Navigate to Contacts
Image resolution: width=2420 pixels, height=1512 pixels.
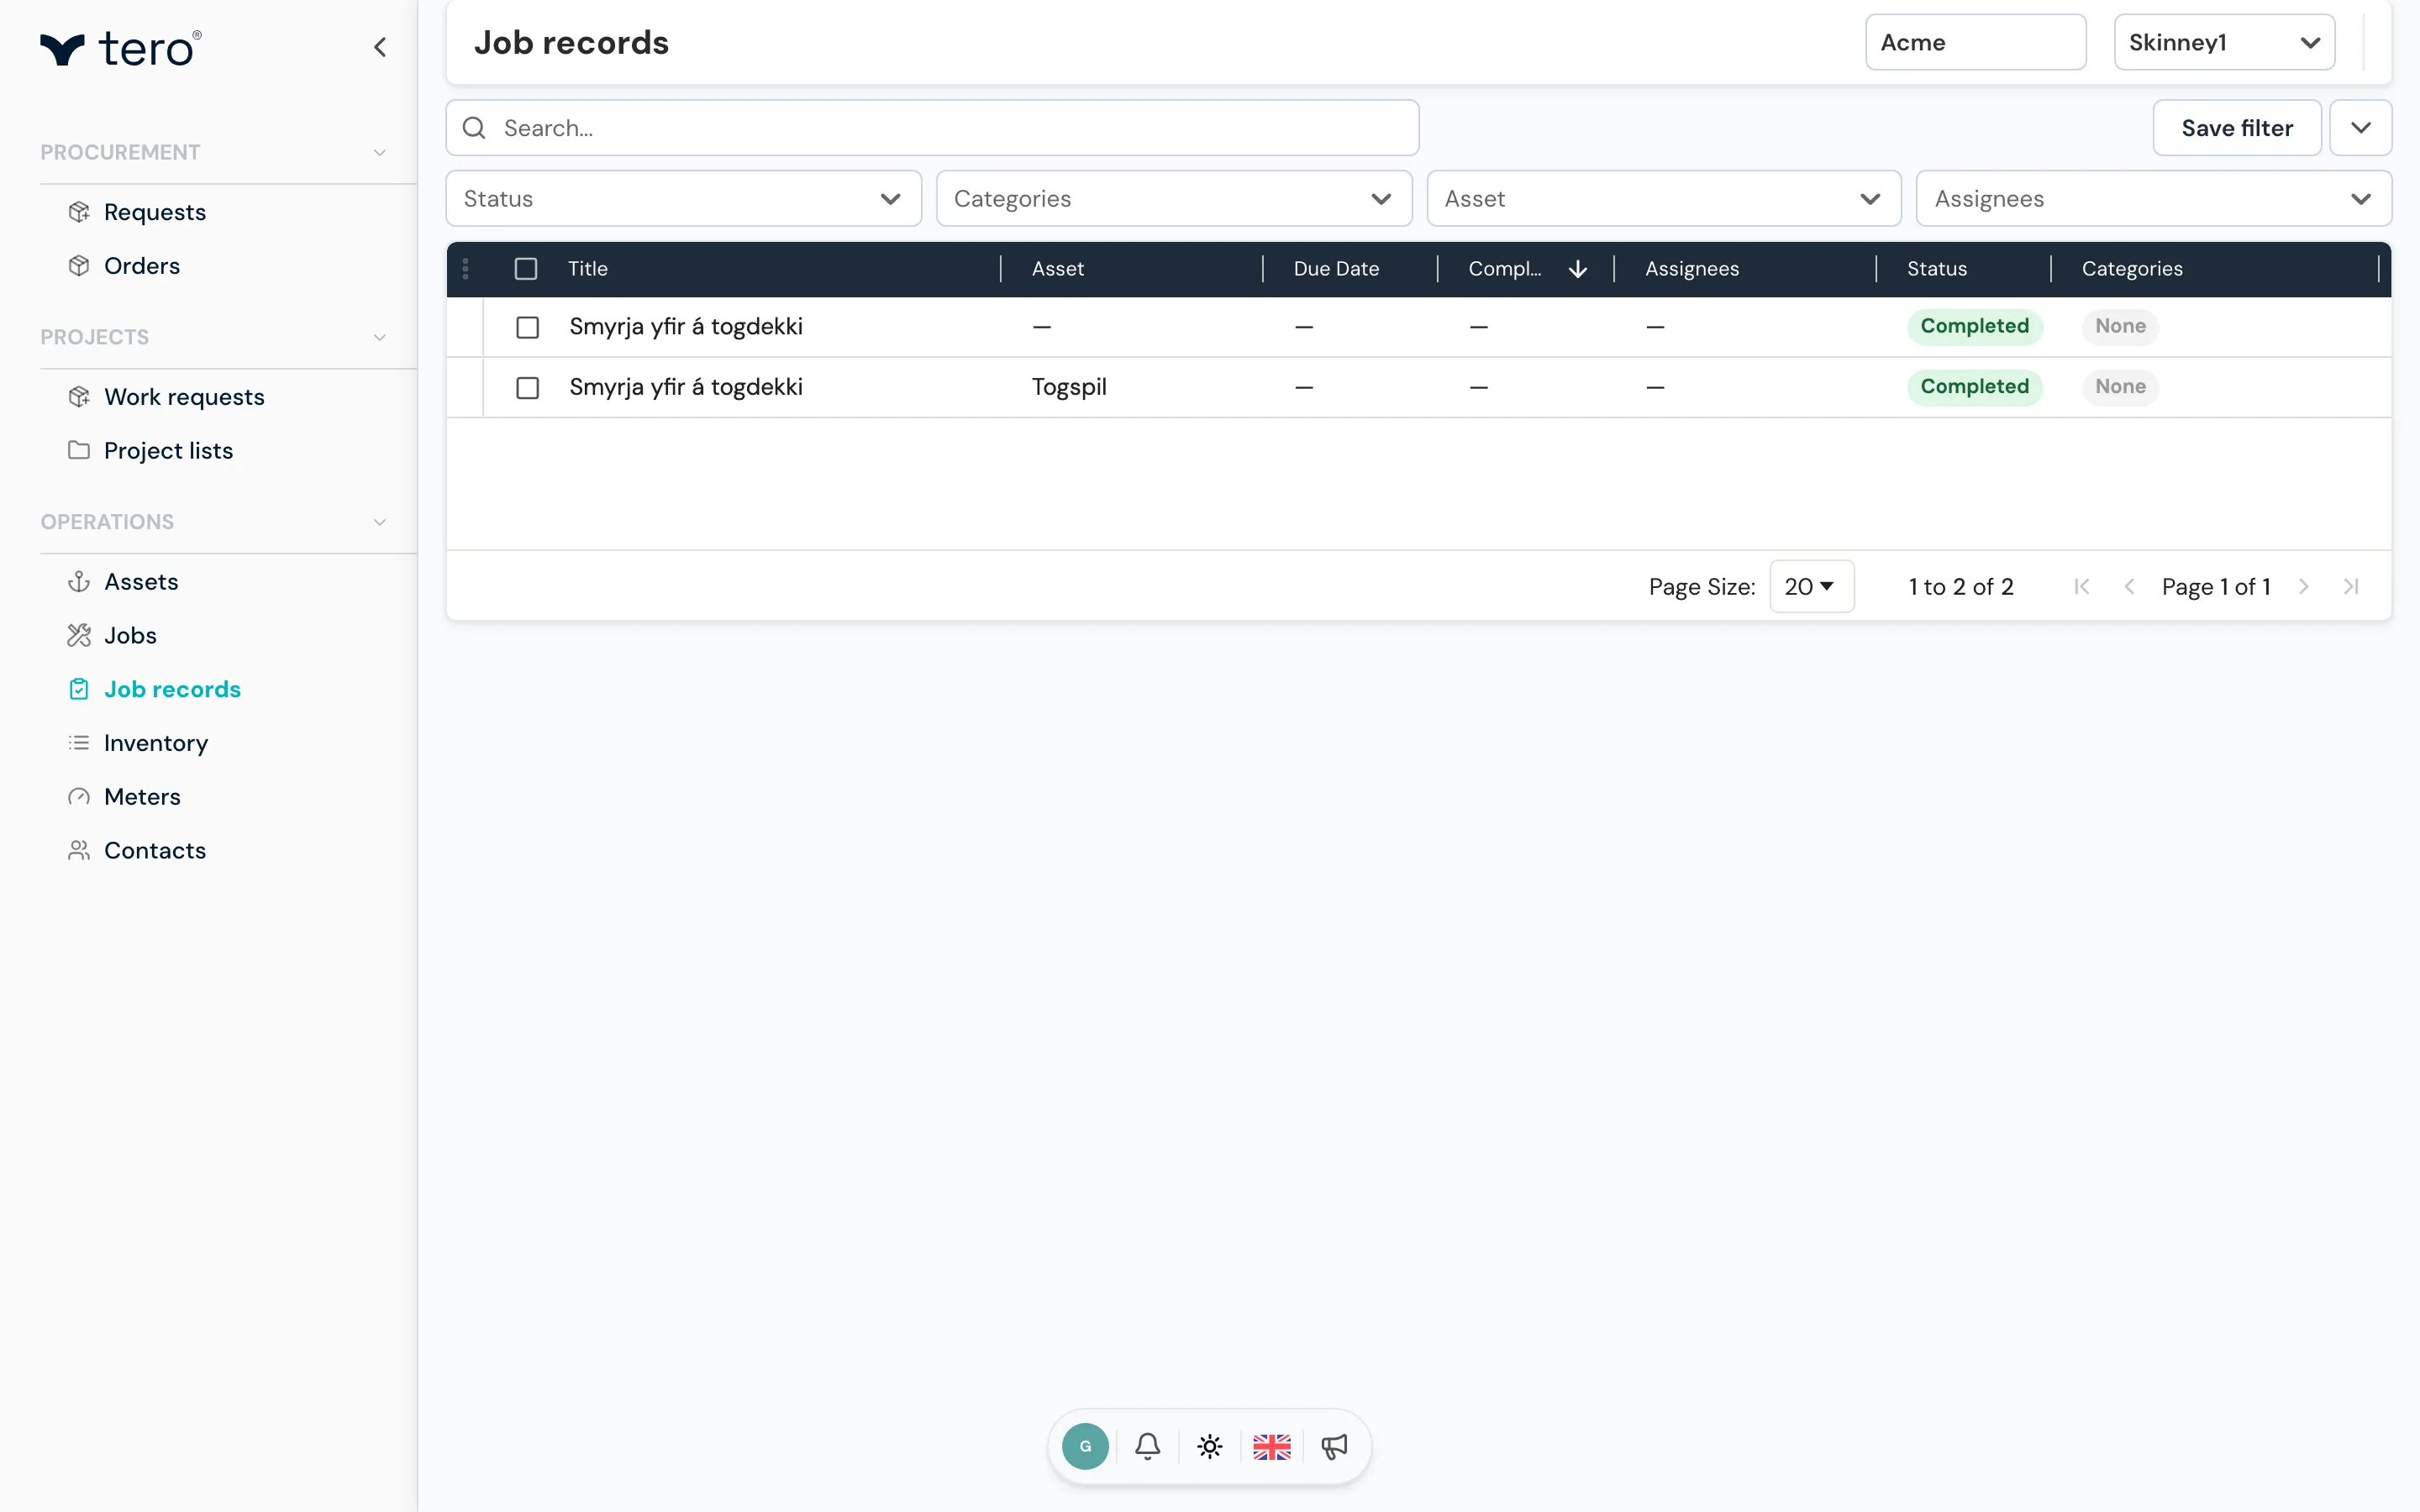click(x=155, y=850)
